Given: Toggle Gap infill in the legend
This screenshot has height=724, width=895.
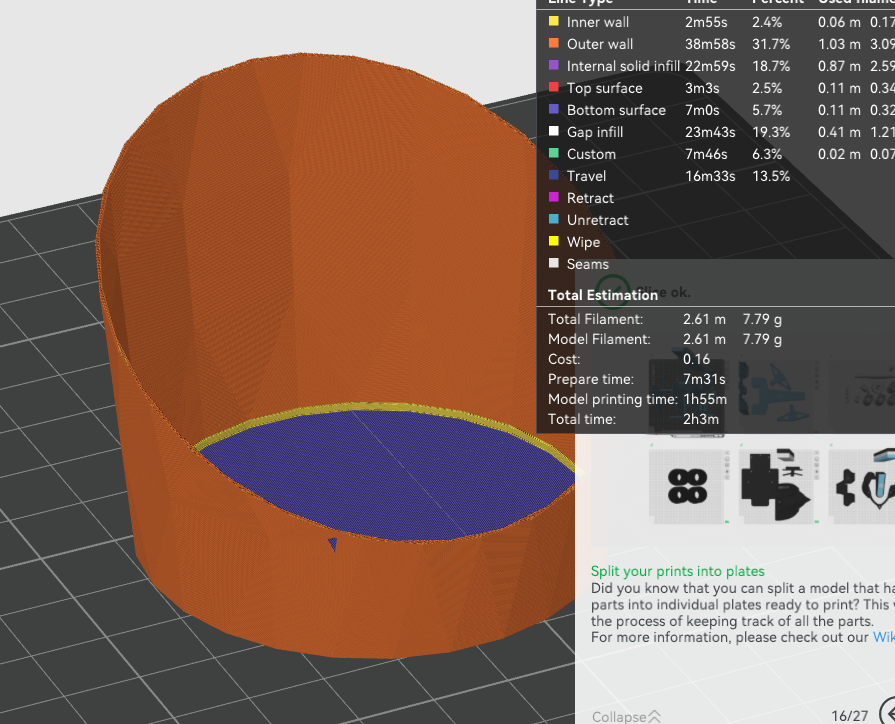Looking at the screenshot, I should click(594, 132).
